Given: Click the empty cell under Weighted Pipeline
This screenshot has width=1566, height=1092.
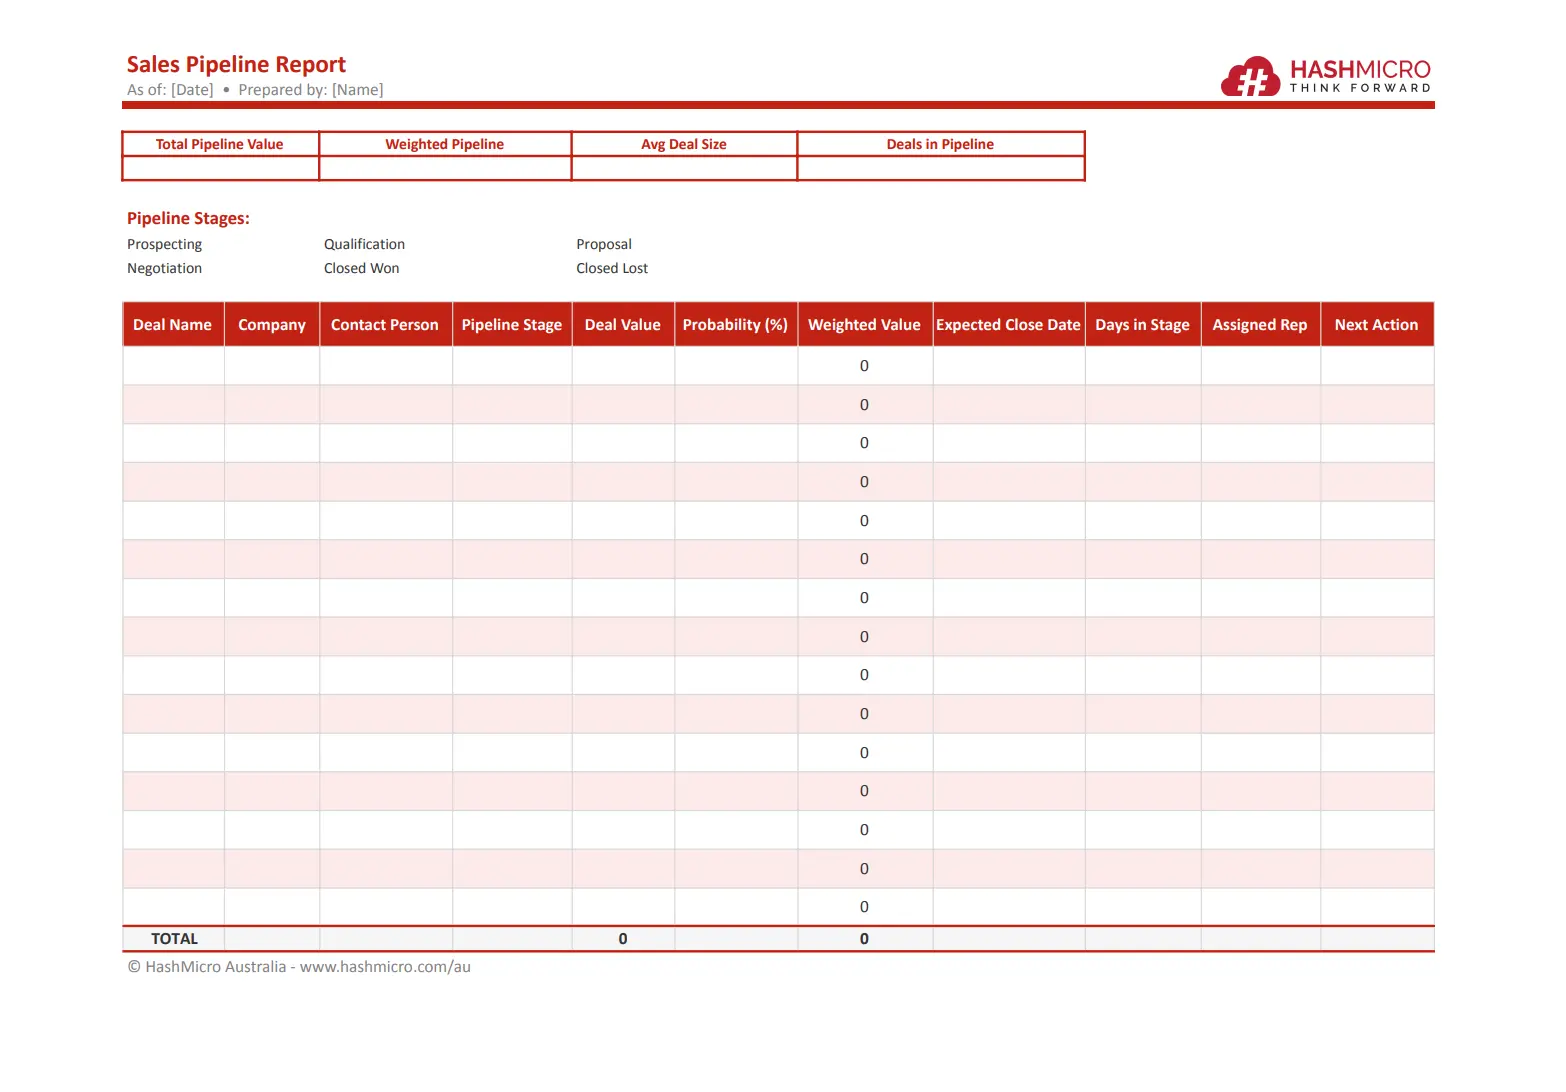Looking at the screenshot, I should point(445,169).
